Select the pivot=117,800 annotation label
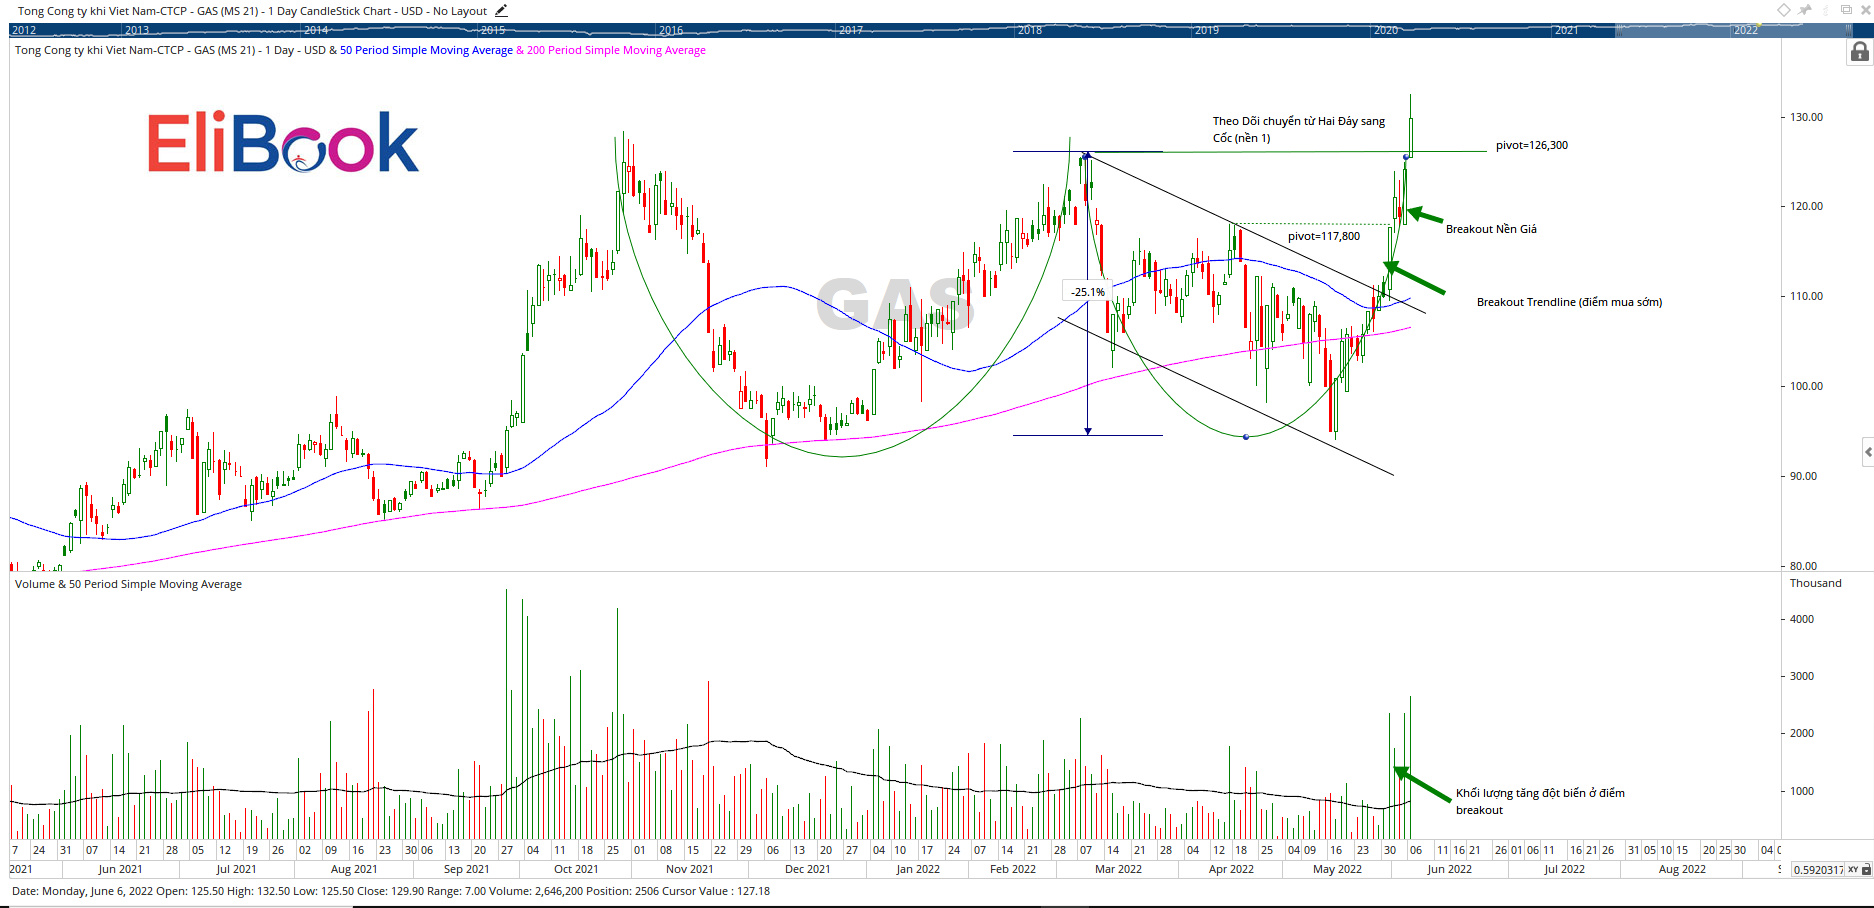Viewport: 1874px width, 908px height. (1323, 236)
